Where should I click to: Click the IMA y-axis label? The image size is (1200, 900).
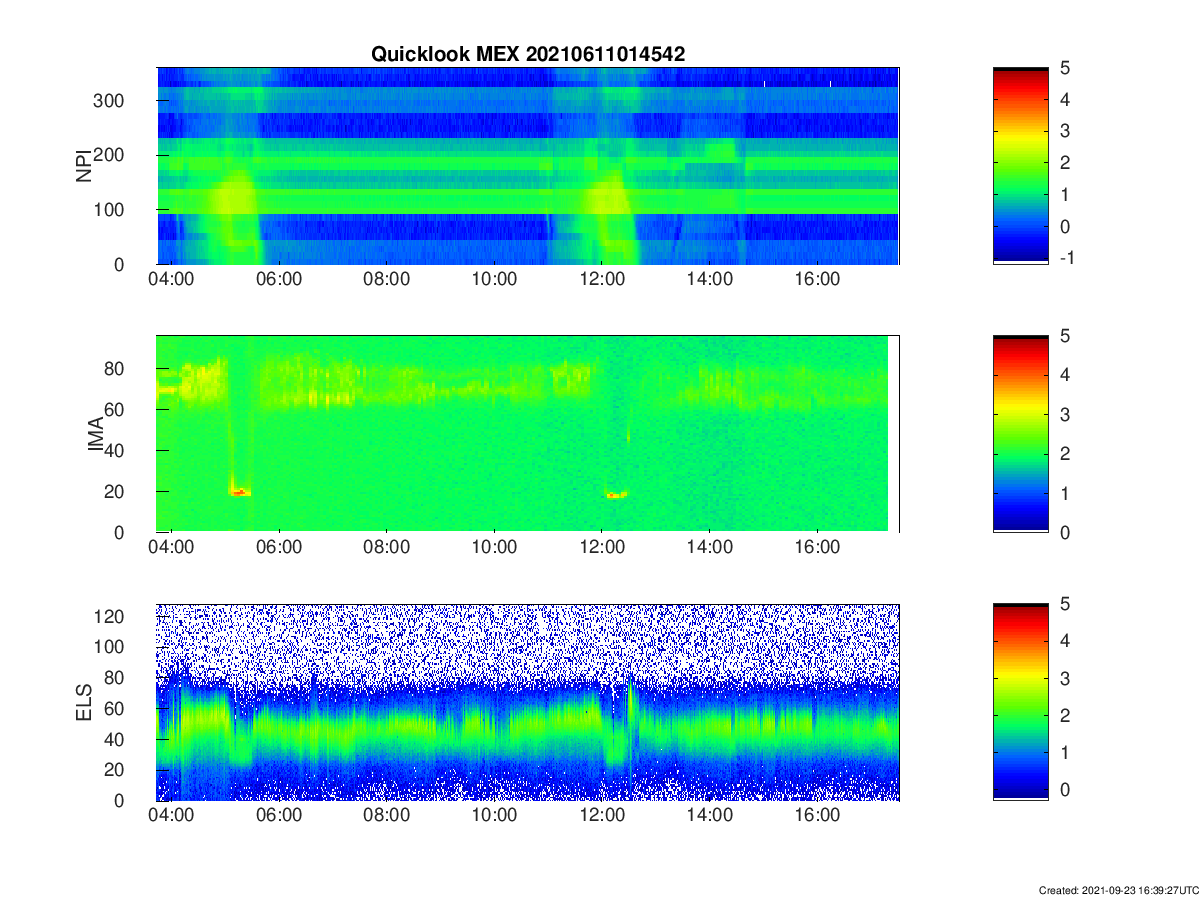(97, 434)
